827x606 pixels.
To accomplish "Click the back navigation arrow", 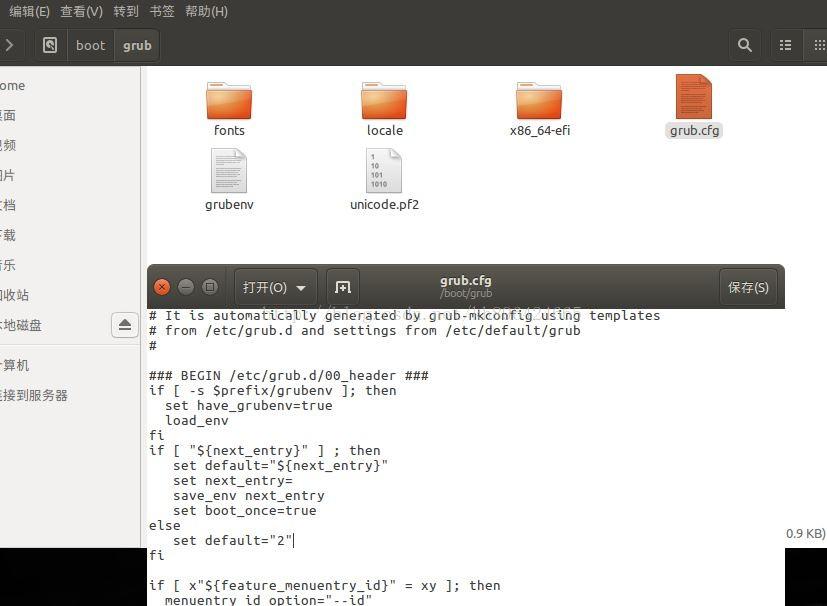I will coord(10,45).
